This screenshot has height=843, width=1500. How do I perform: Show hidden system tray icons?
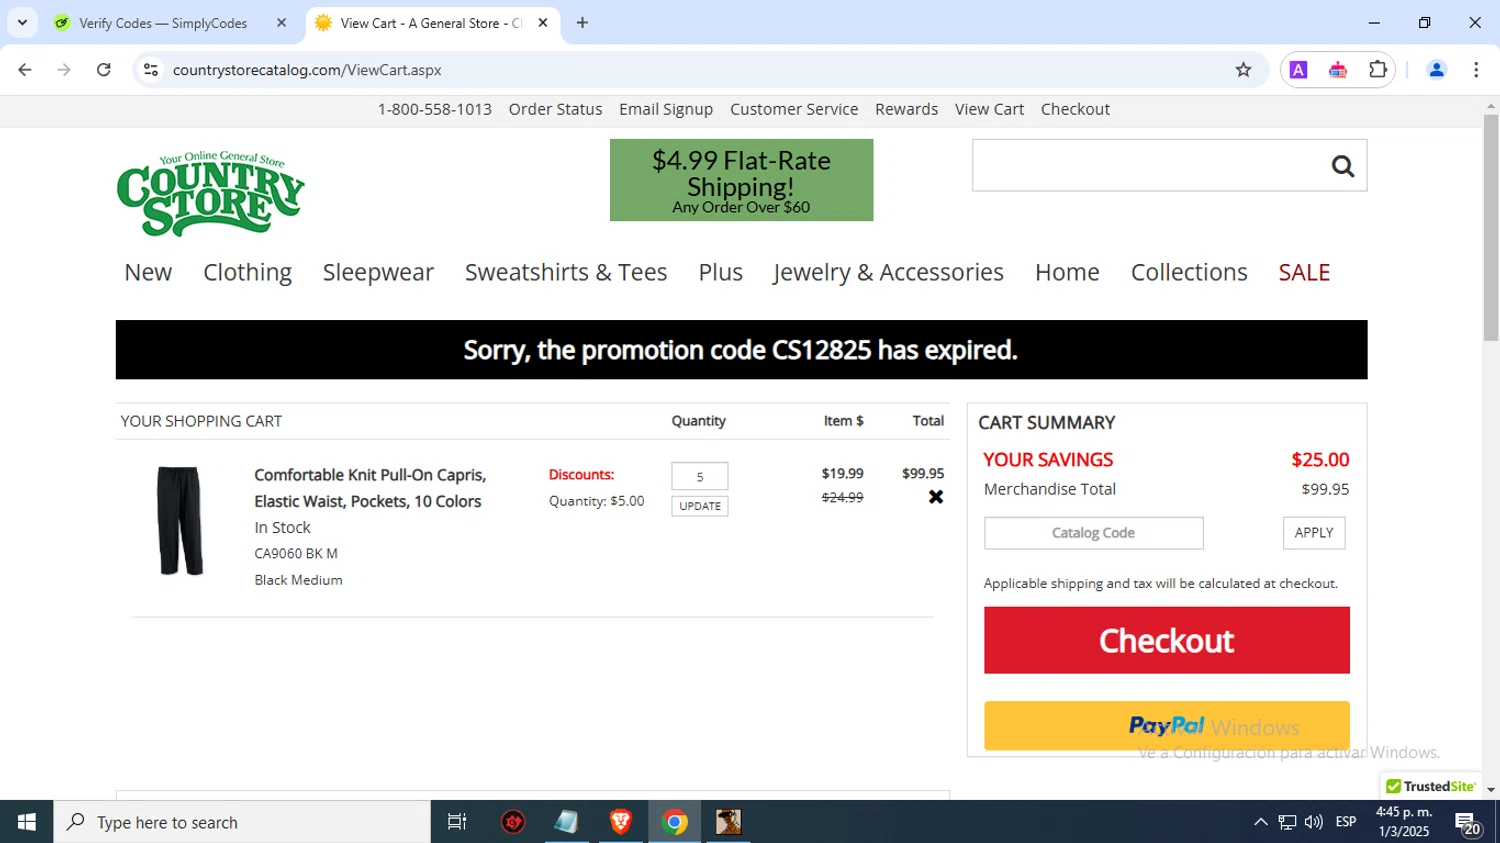point(1261,822)
